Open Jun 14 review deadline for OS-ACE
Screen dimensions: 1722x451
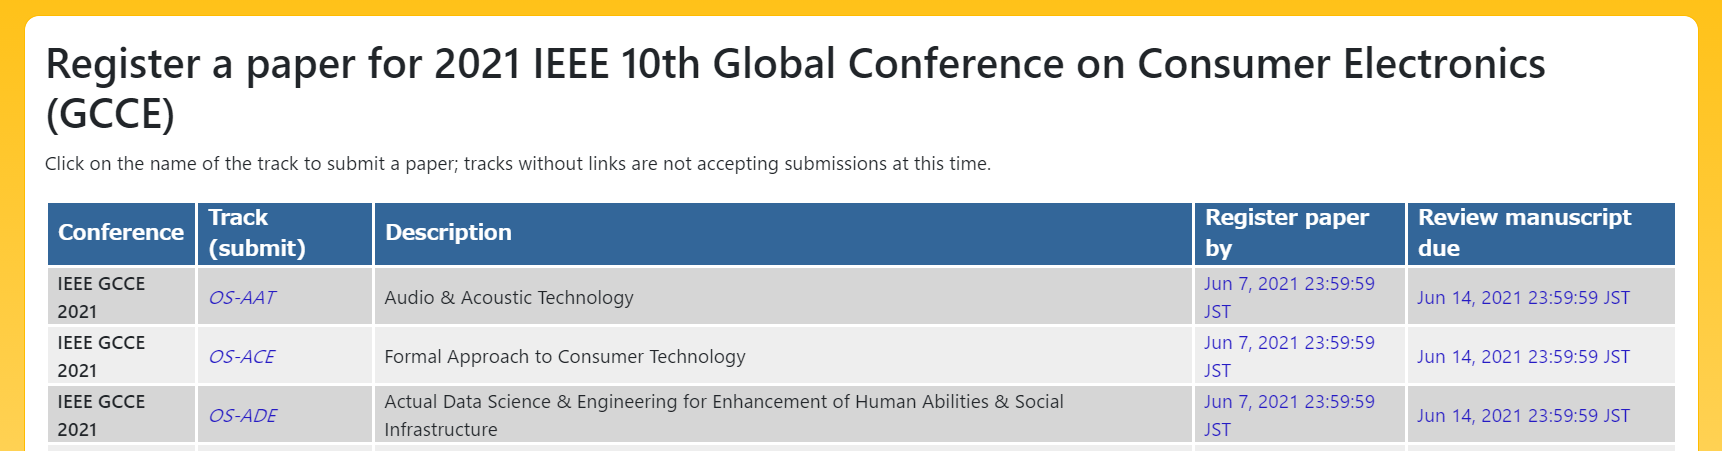point(1523,356)
